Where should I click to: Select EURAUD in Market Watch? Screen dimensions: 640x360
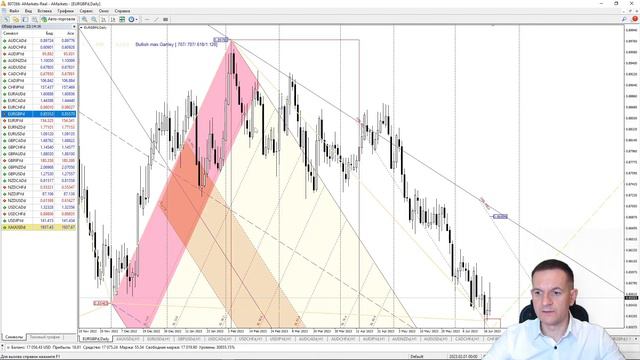(39, 94)
